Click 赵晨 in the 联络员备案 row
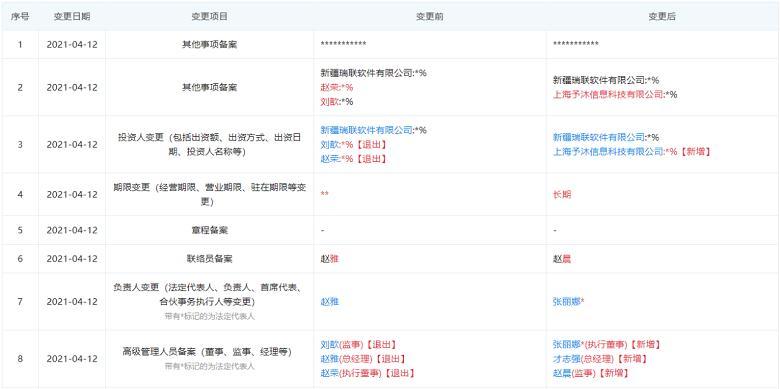This screenshot has height=389, width=780. click(562, 259)
